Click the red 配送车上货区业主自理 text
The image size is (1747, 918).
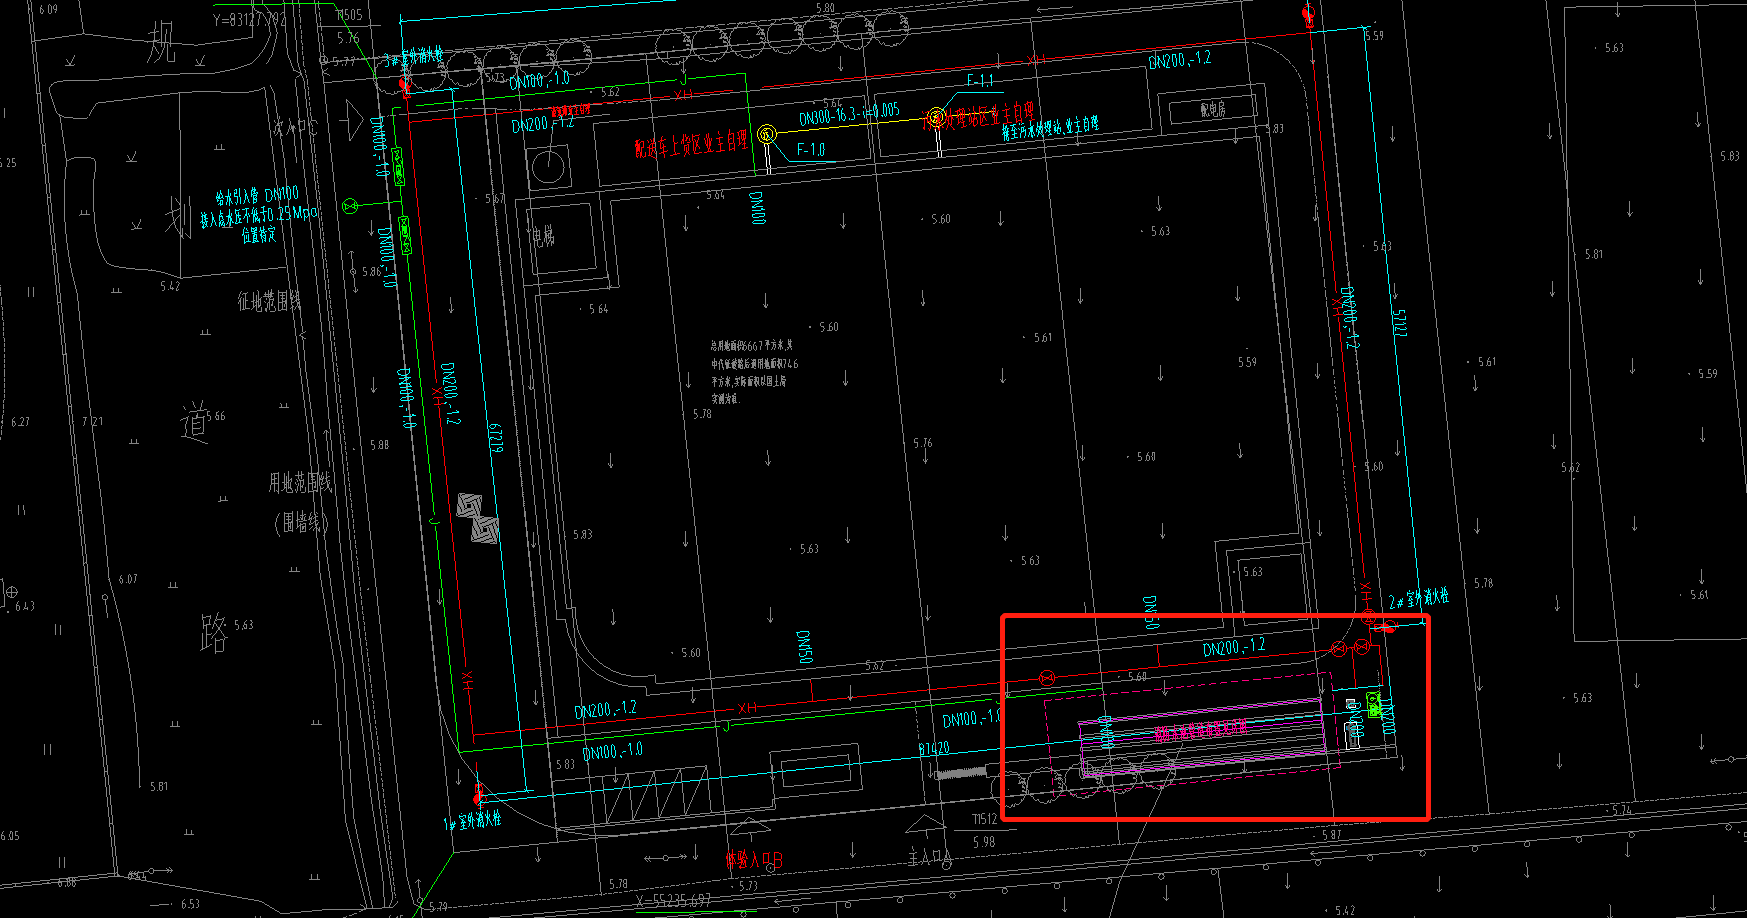(x=691, y=144)
